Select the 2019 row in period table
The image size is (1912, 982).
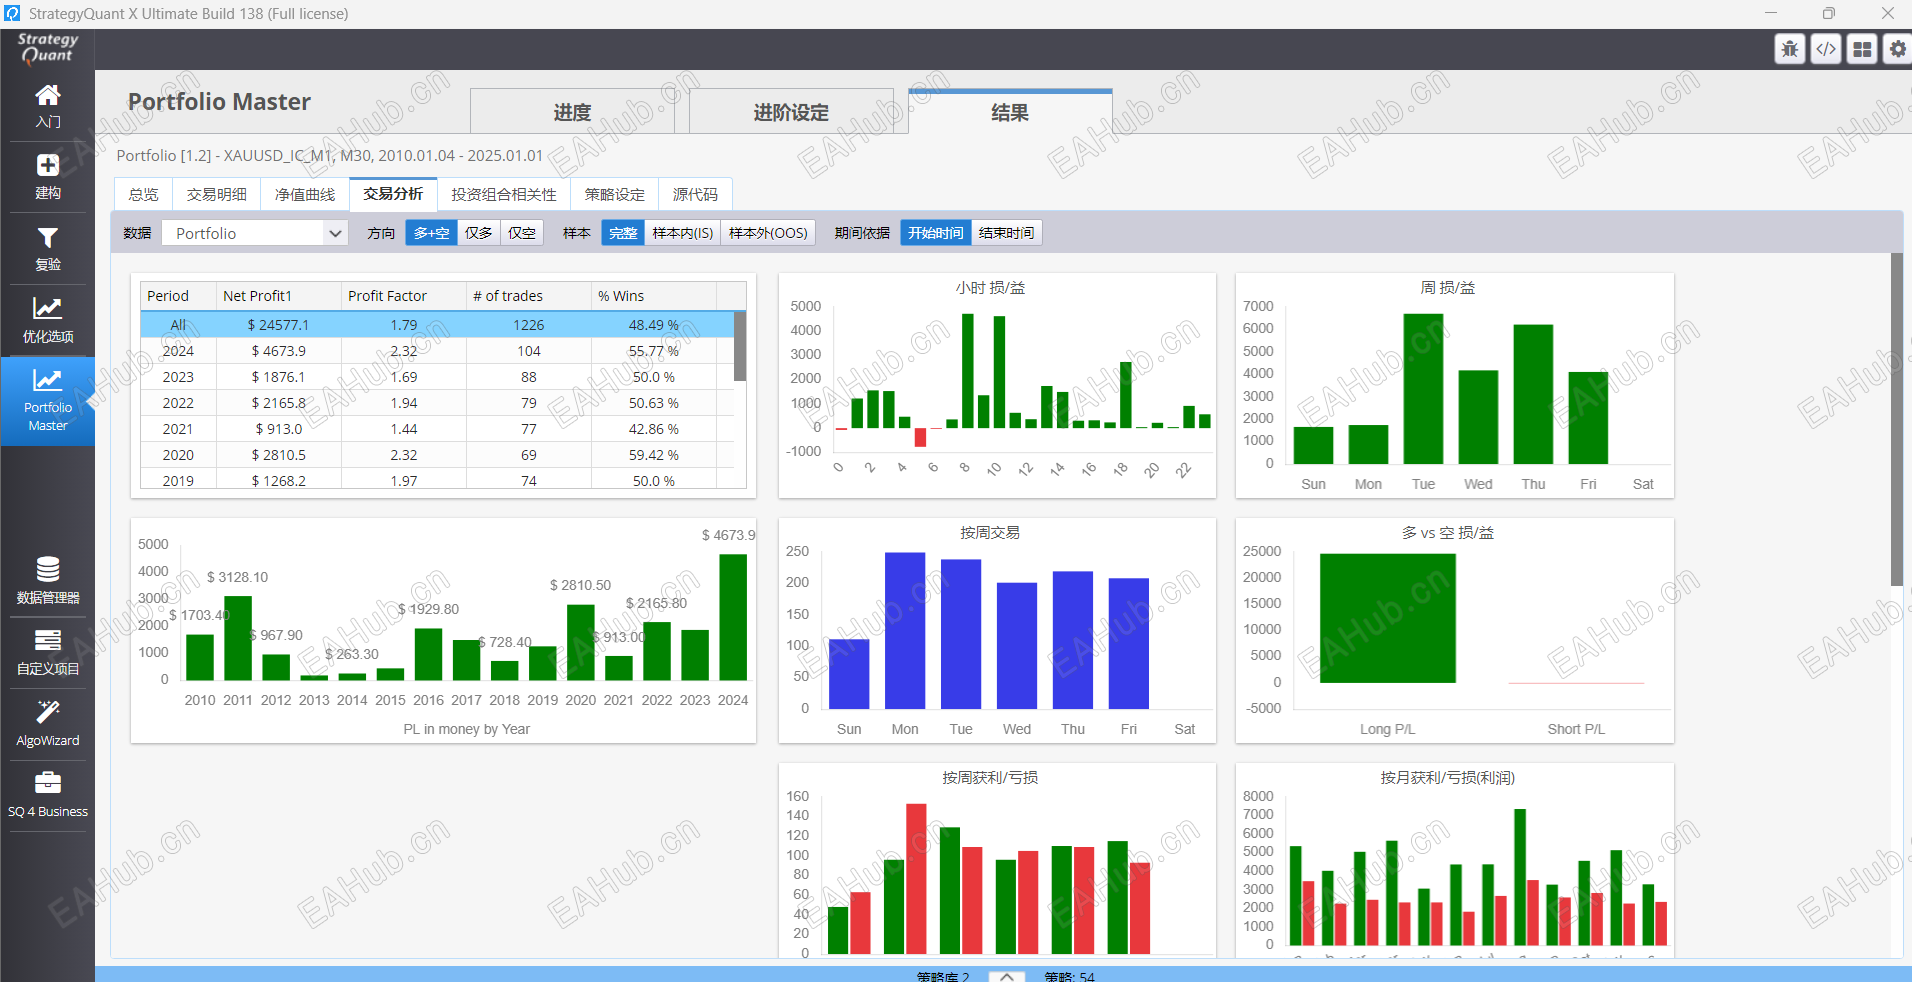(437, 479)
